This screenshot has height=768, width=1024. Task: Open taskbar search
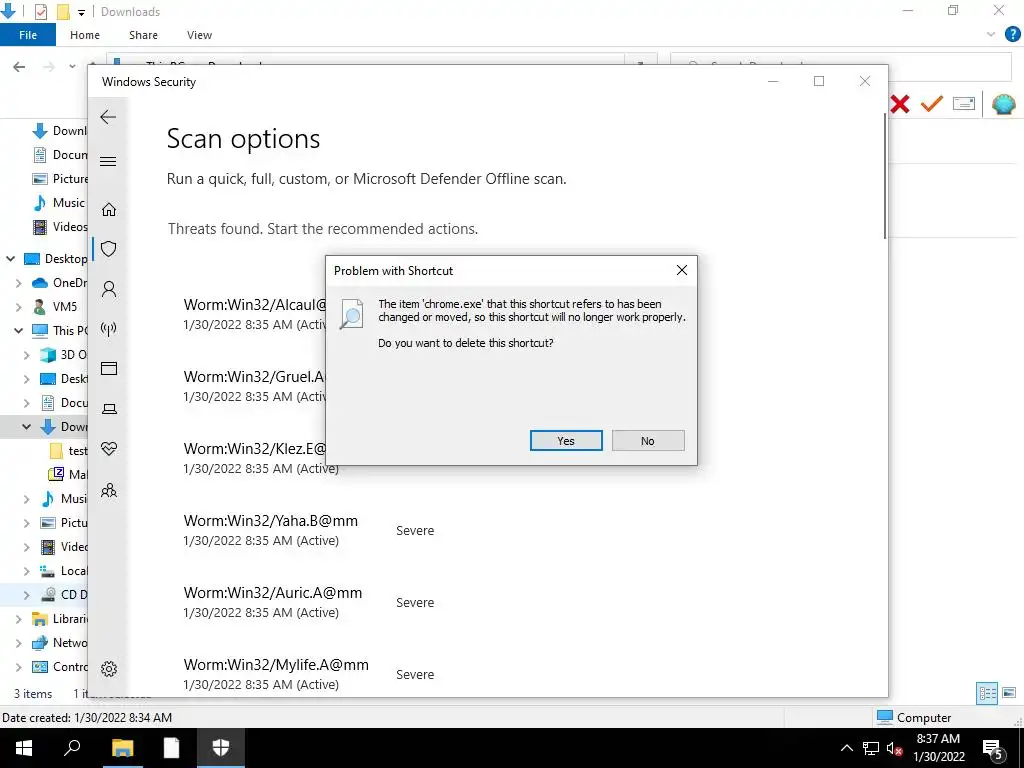(72, 747)
